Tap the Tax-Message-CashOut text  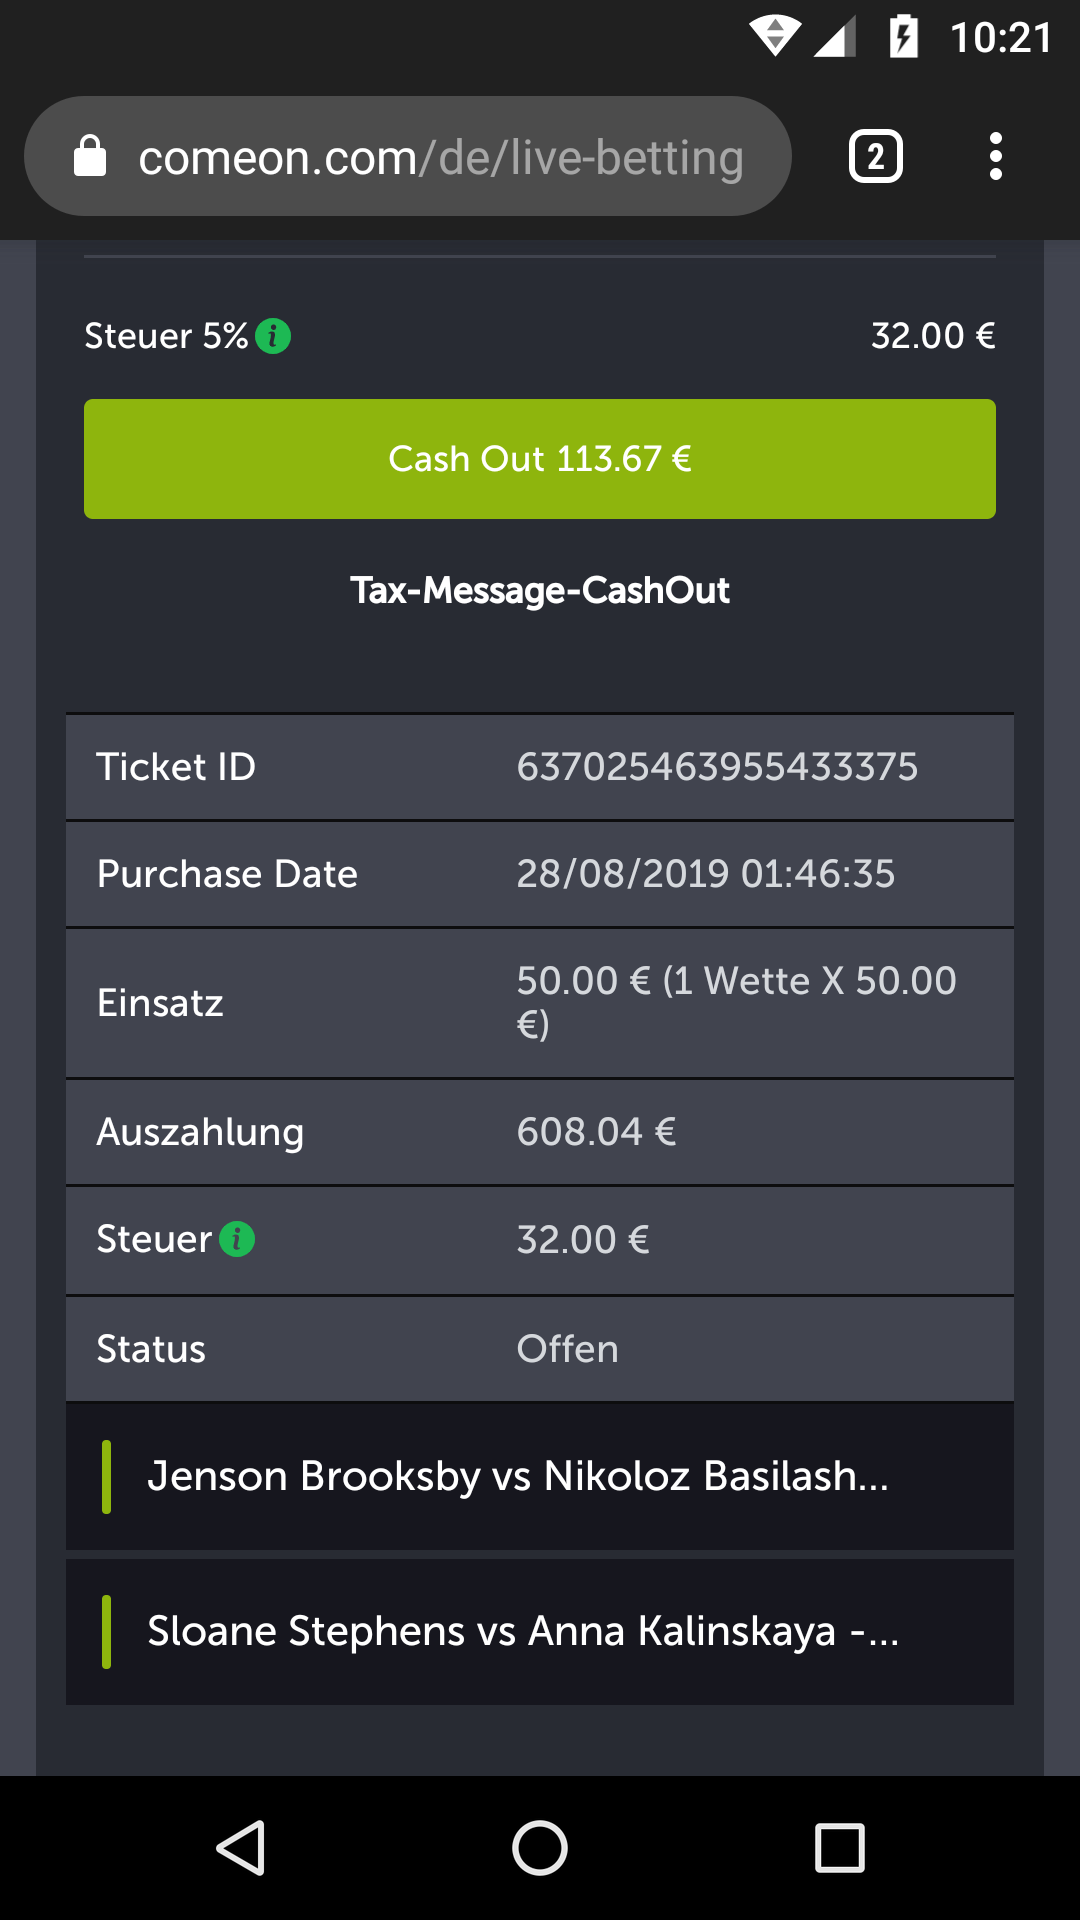(x=540, y=590)
